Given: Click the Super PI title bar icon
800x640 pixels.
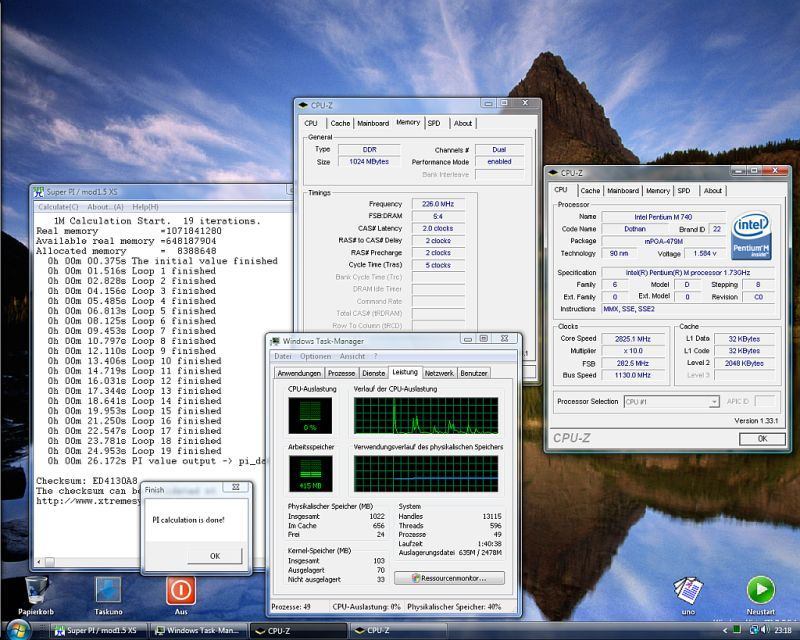Looking at the screenshot, I should [39, 192].
